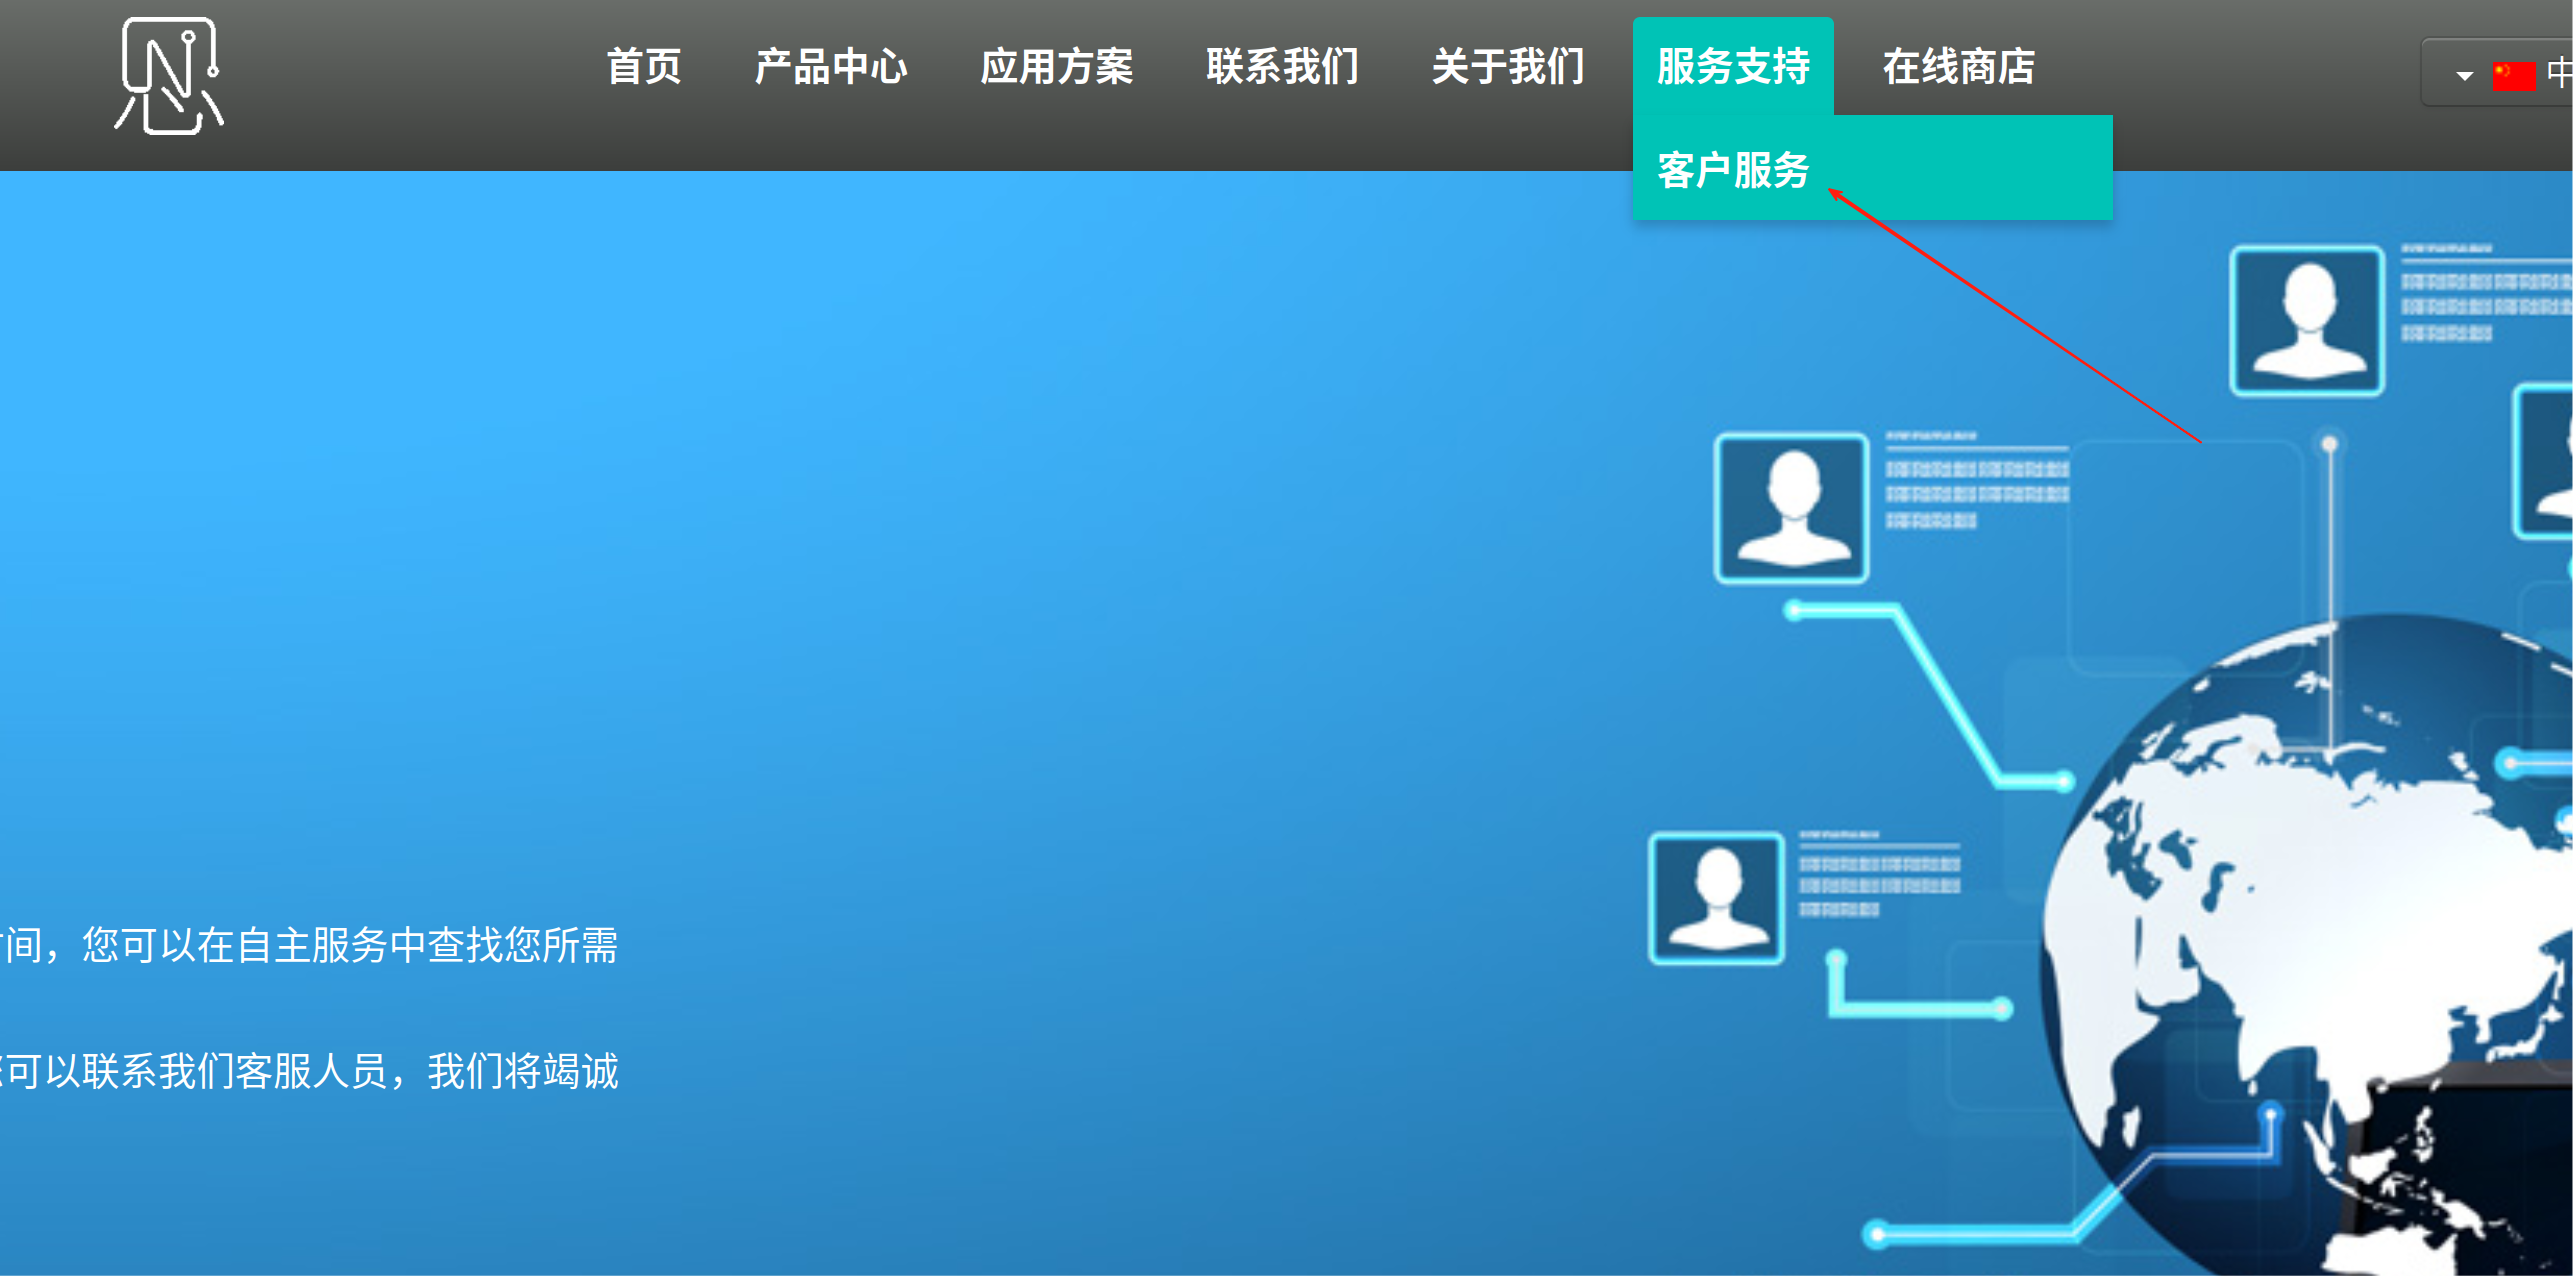This screenshot has width=2573, height=1276.
Task: Choose 客户服务 from the dropdown submenu
Action: [1733, 170]
